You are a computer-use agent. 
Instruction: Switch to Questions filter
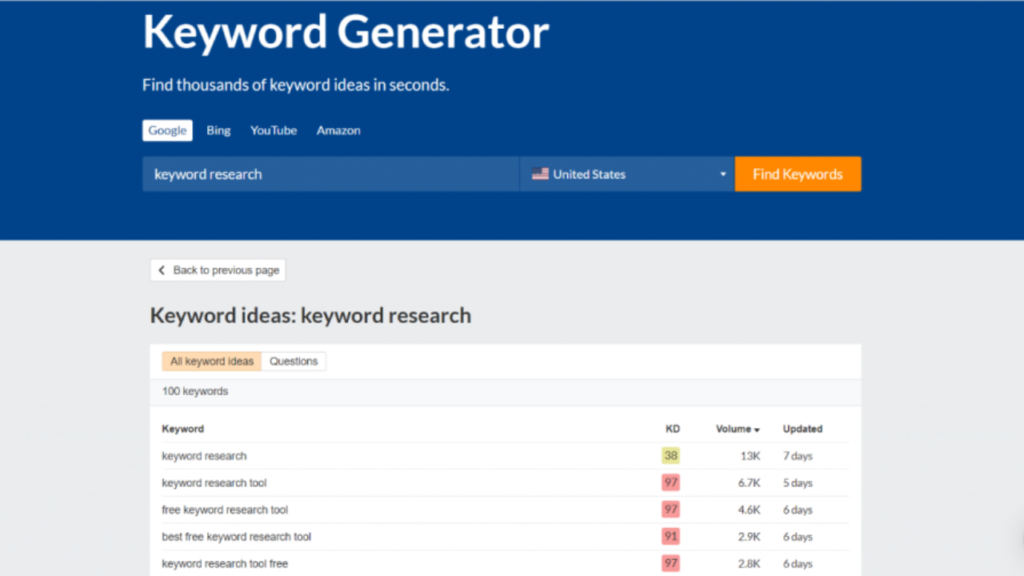[x=293, y=362]
